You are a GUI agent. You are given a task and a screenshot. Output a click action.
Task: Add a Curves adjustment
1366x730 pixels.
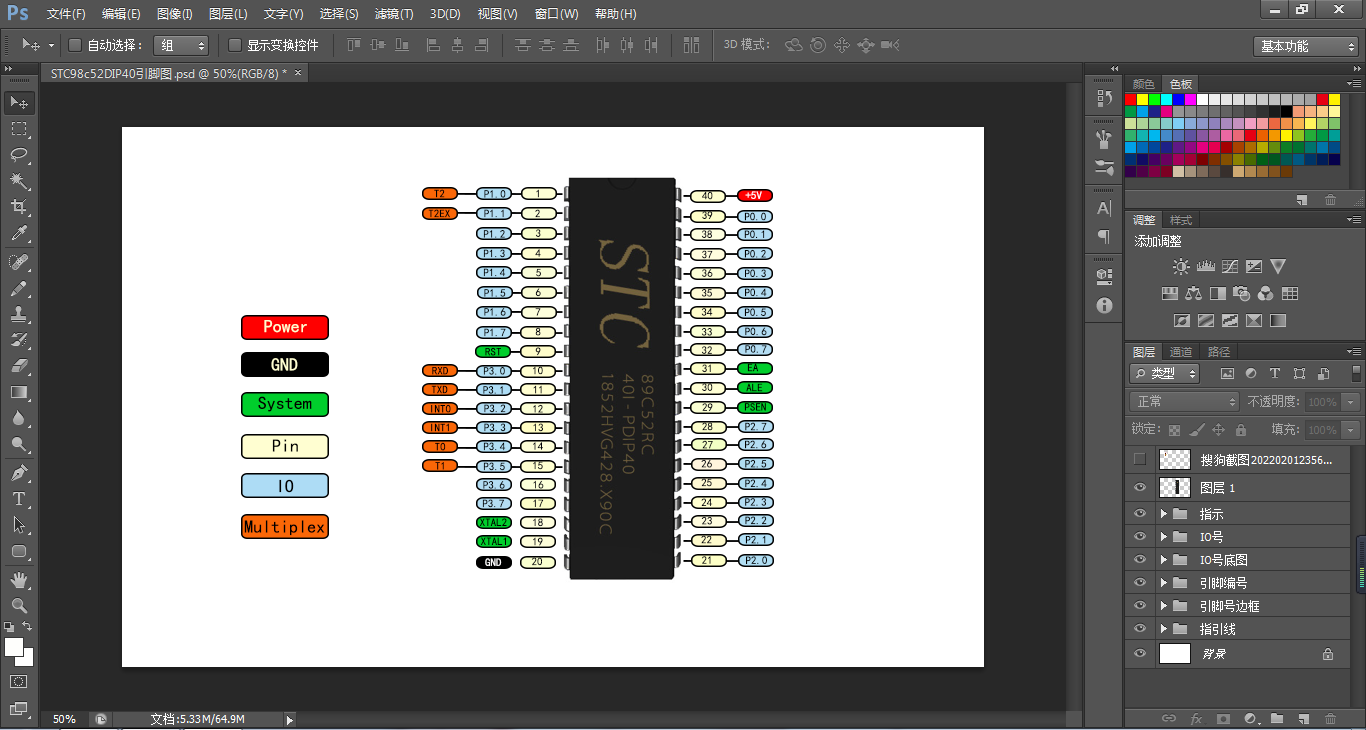click(x=1230, y=267)
